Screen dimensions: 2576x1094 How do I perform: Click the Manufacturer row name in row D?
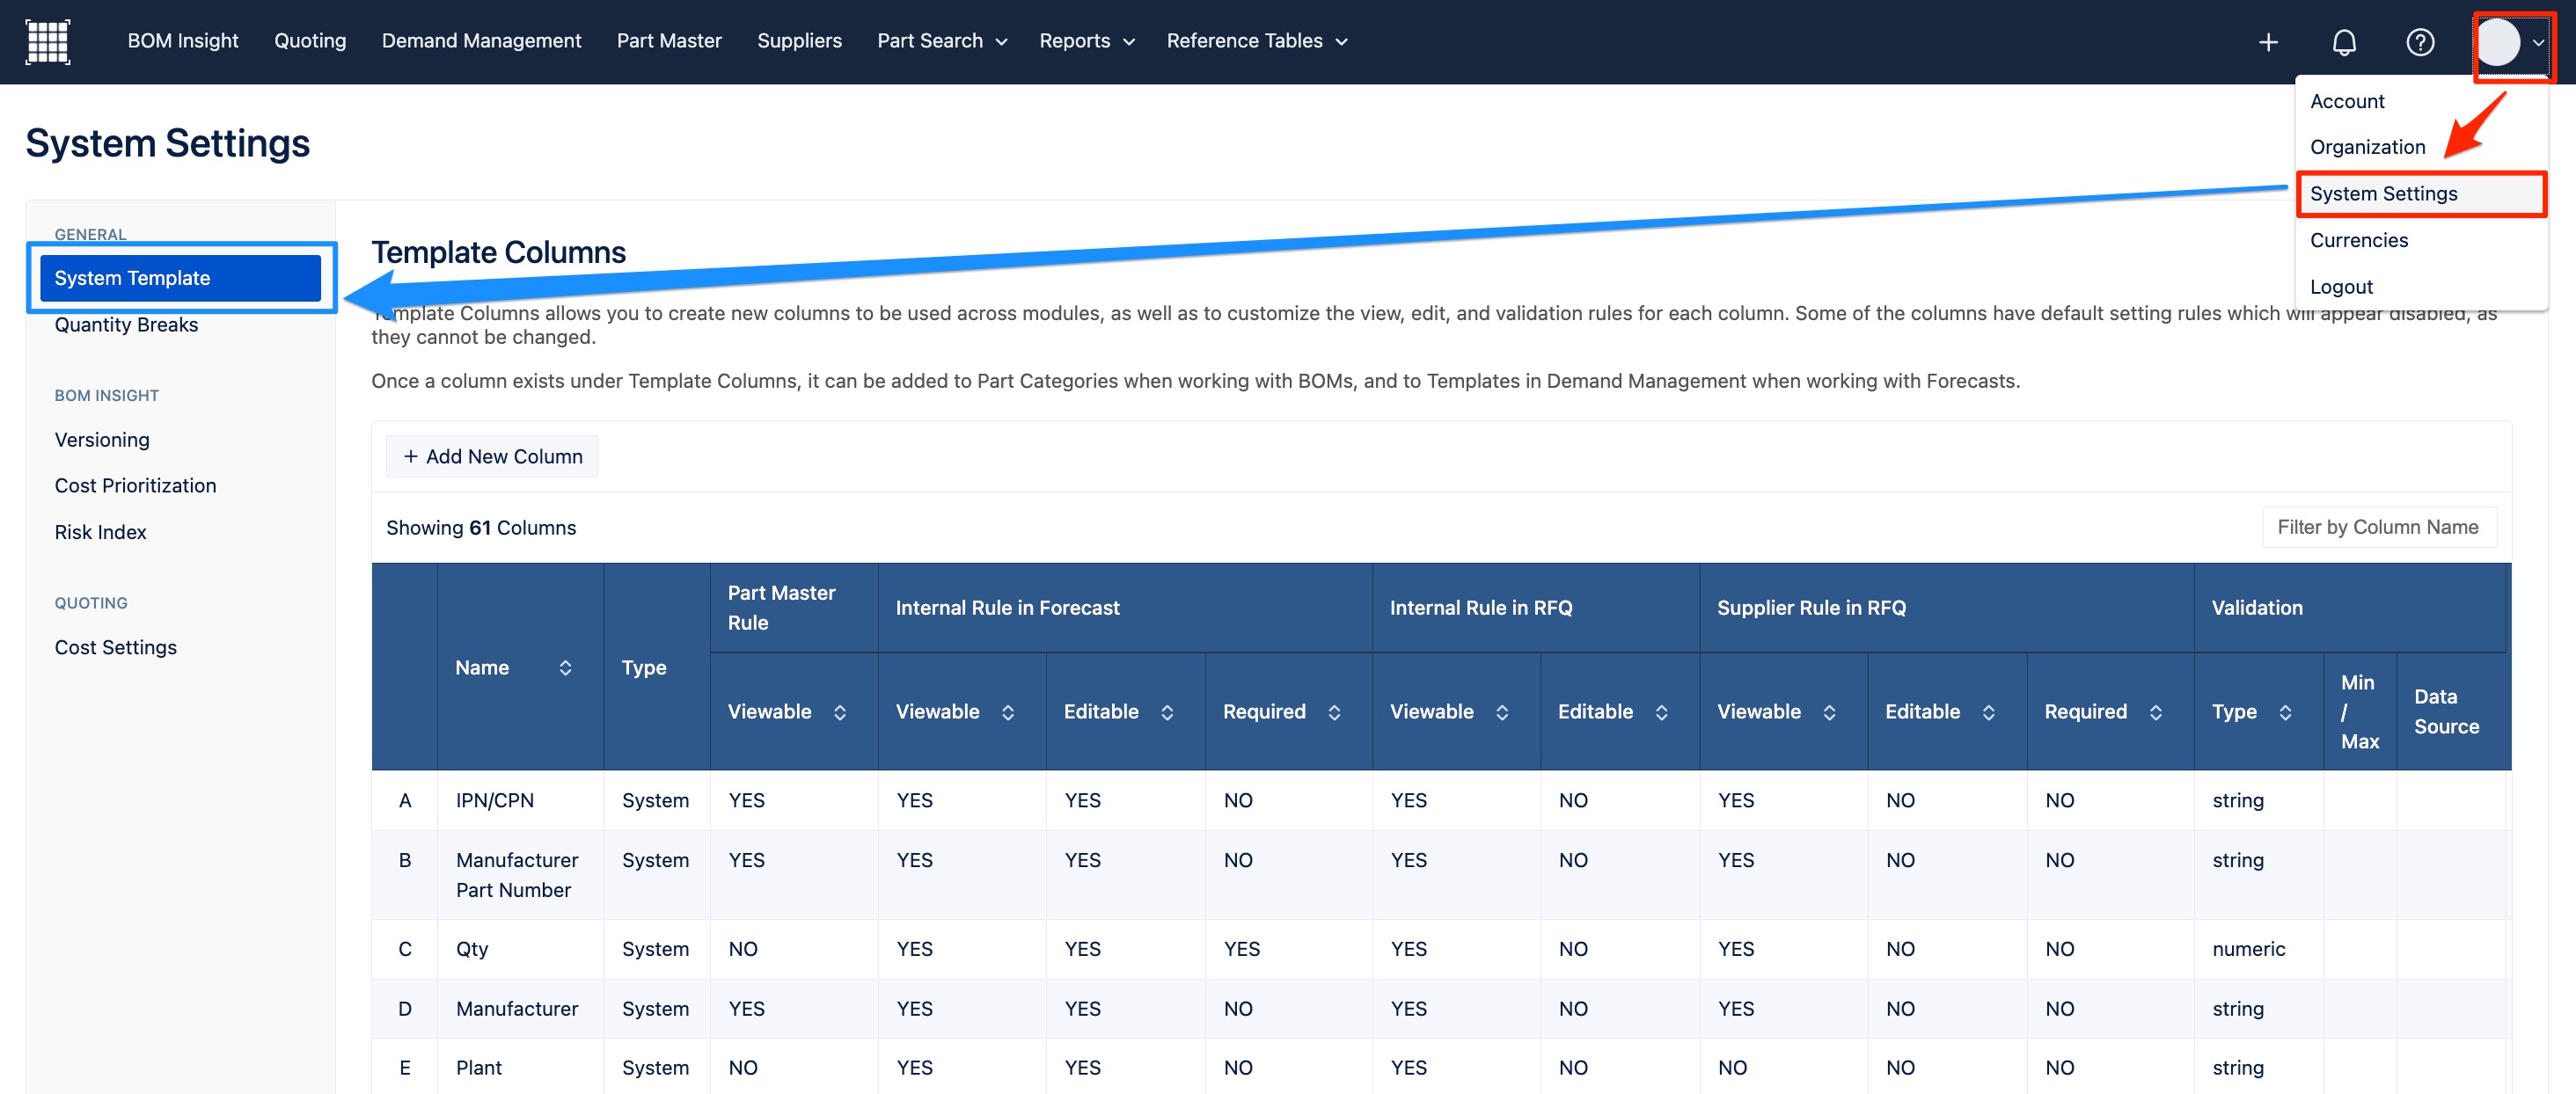[517, 1009]
